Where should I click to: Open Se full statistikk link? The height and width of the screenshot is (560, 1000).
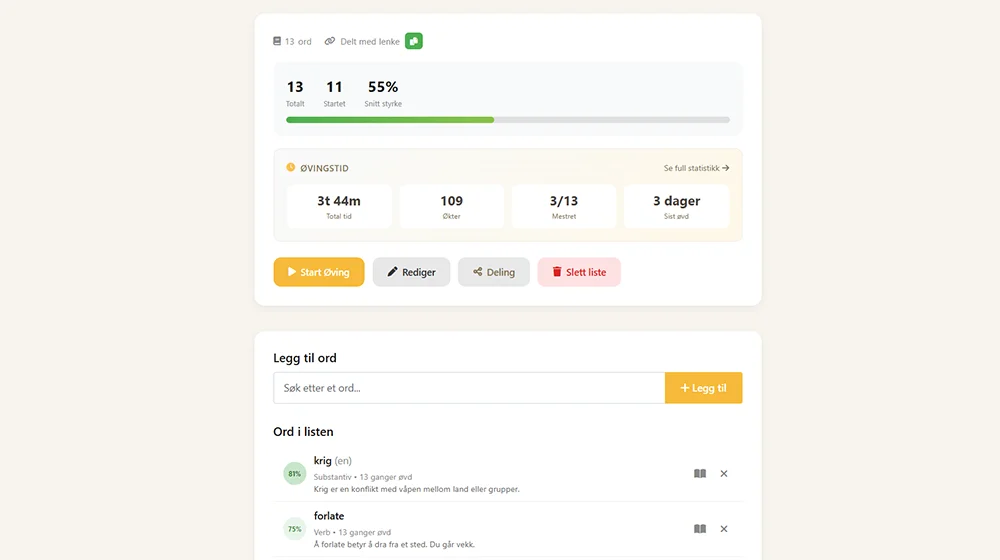(696, 168)
